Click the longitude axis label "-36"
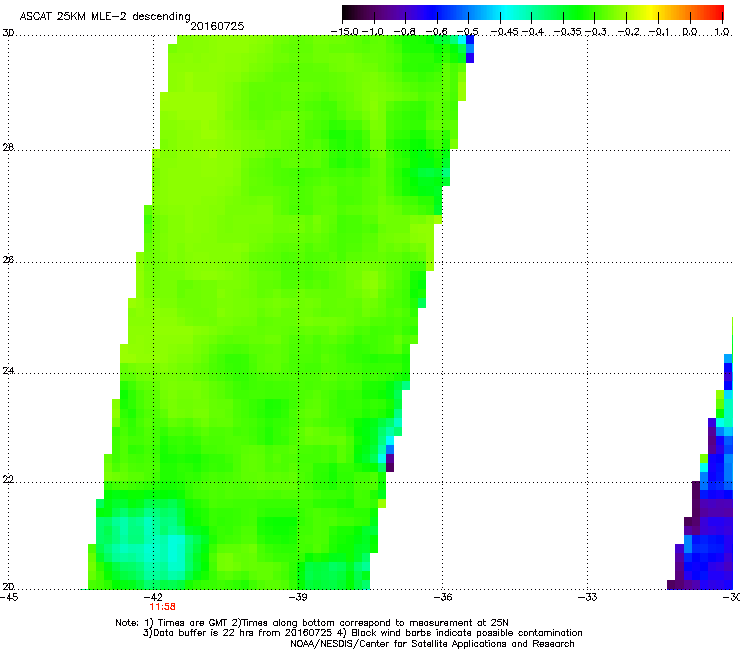740x650 pixels. point(443,597)
